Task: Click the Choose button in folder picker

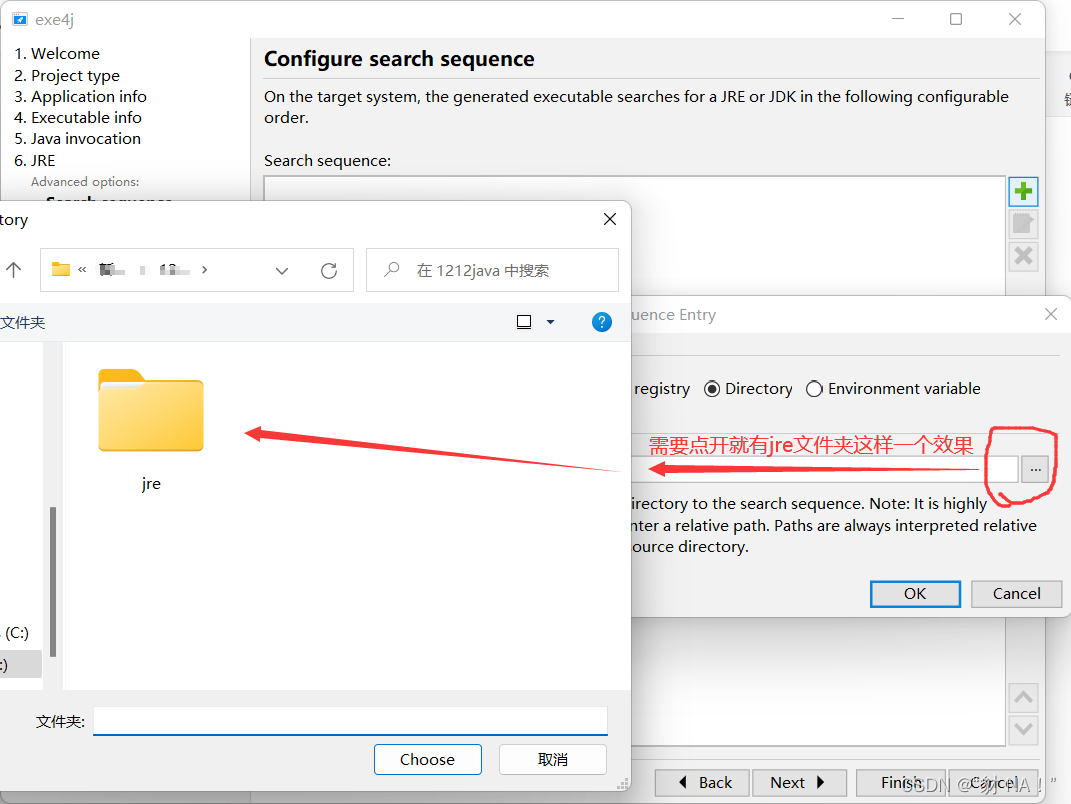Action: [427, 759]
